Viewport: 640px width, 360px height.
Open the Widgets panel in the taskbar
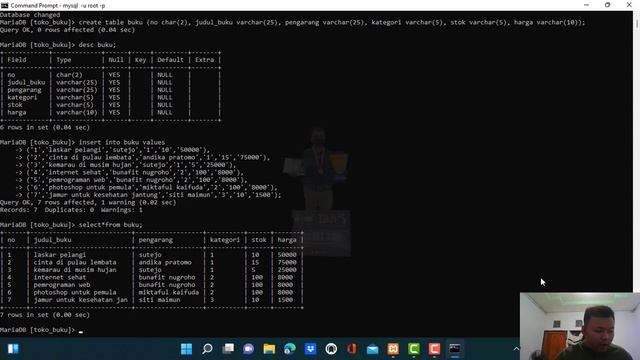pos(13,349)
